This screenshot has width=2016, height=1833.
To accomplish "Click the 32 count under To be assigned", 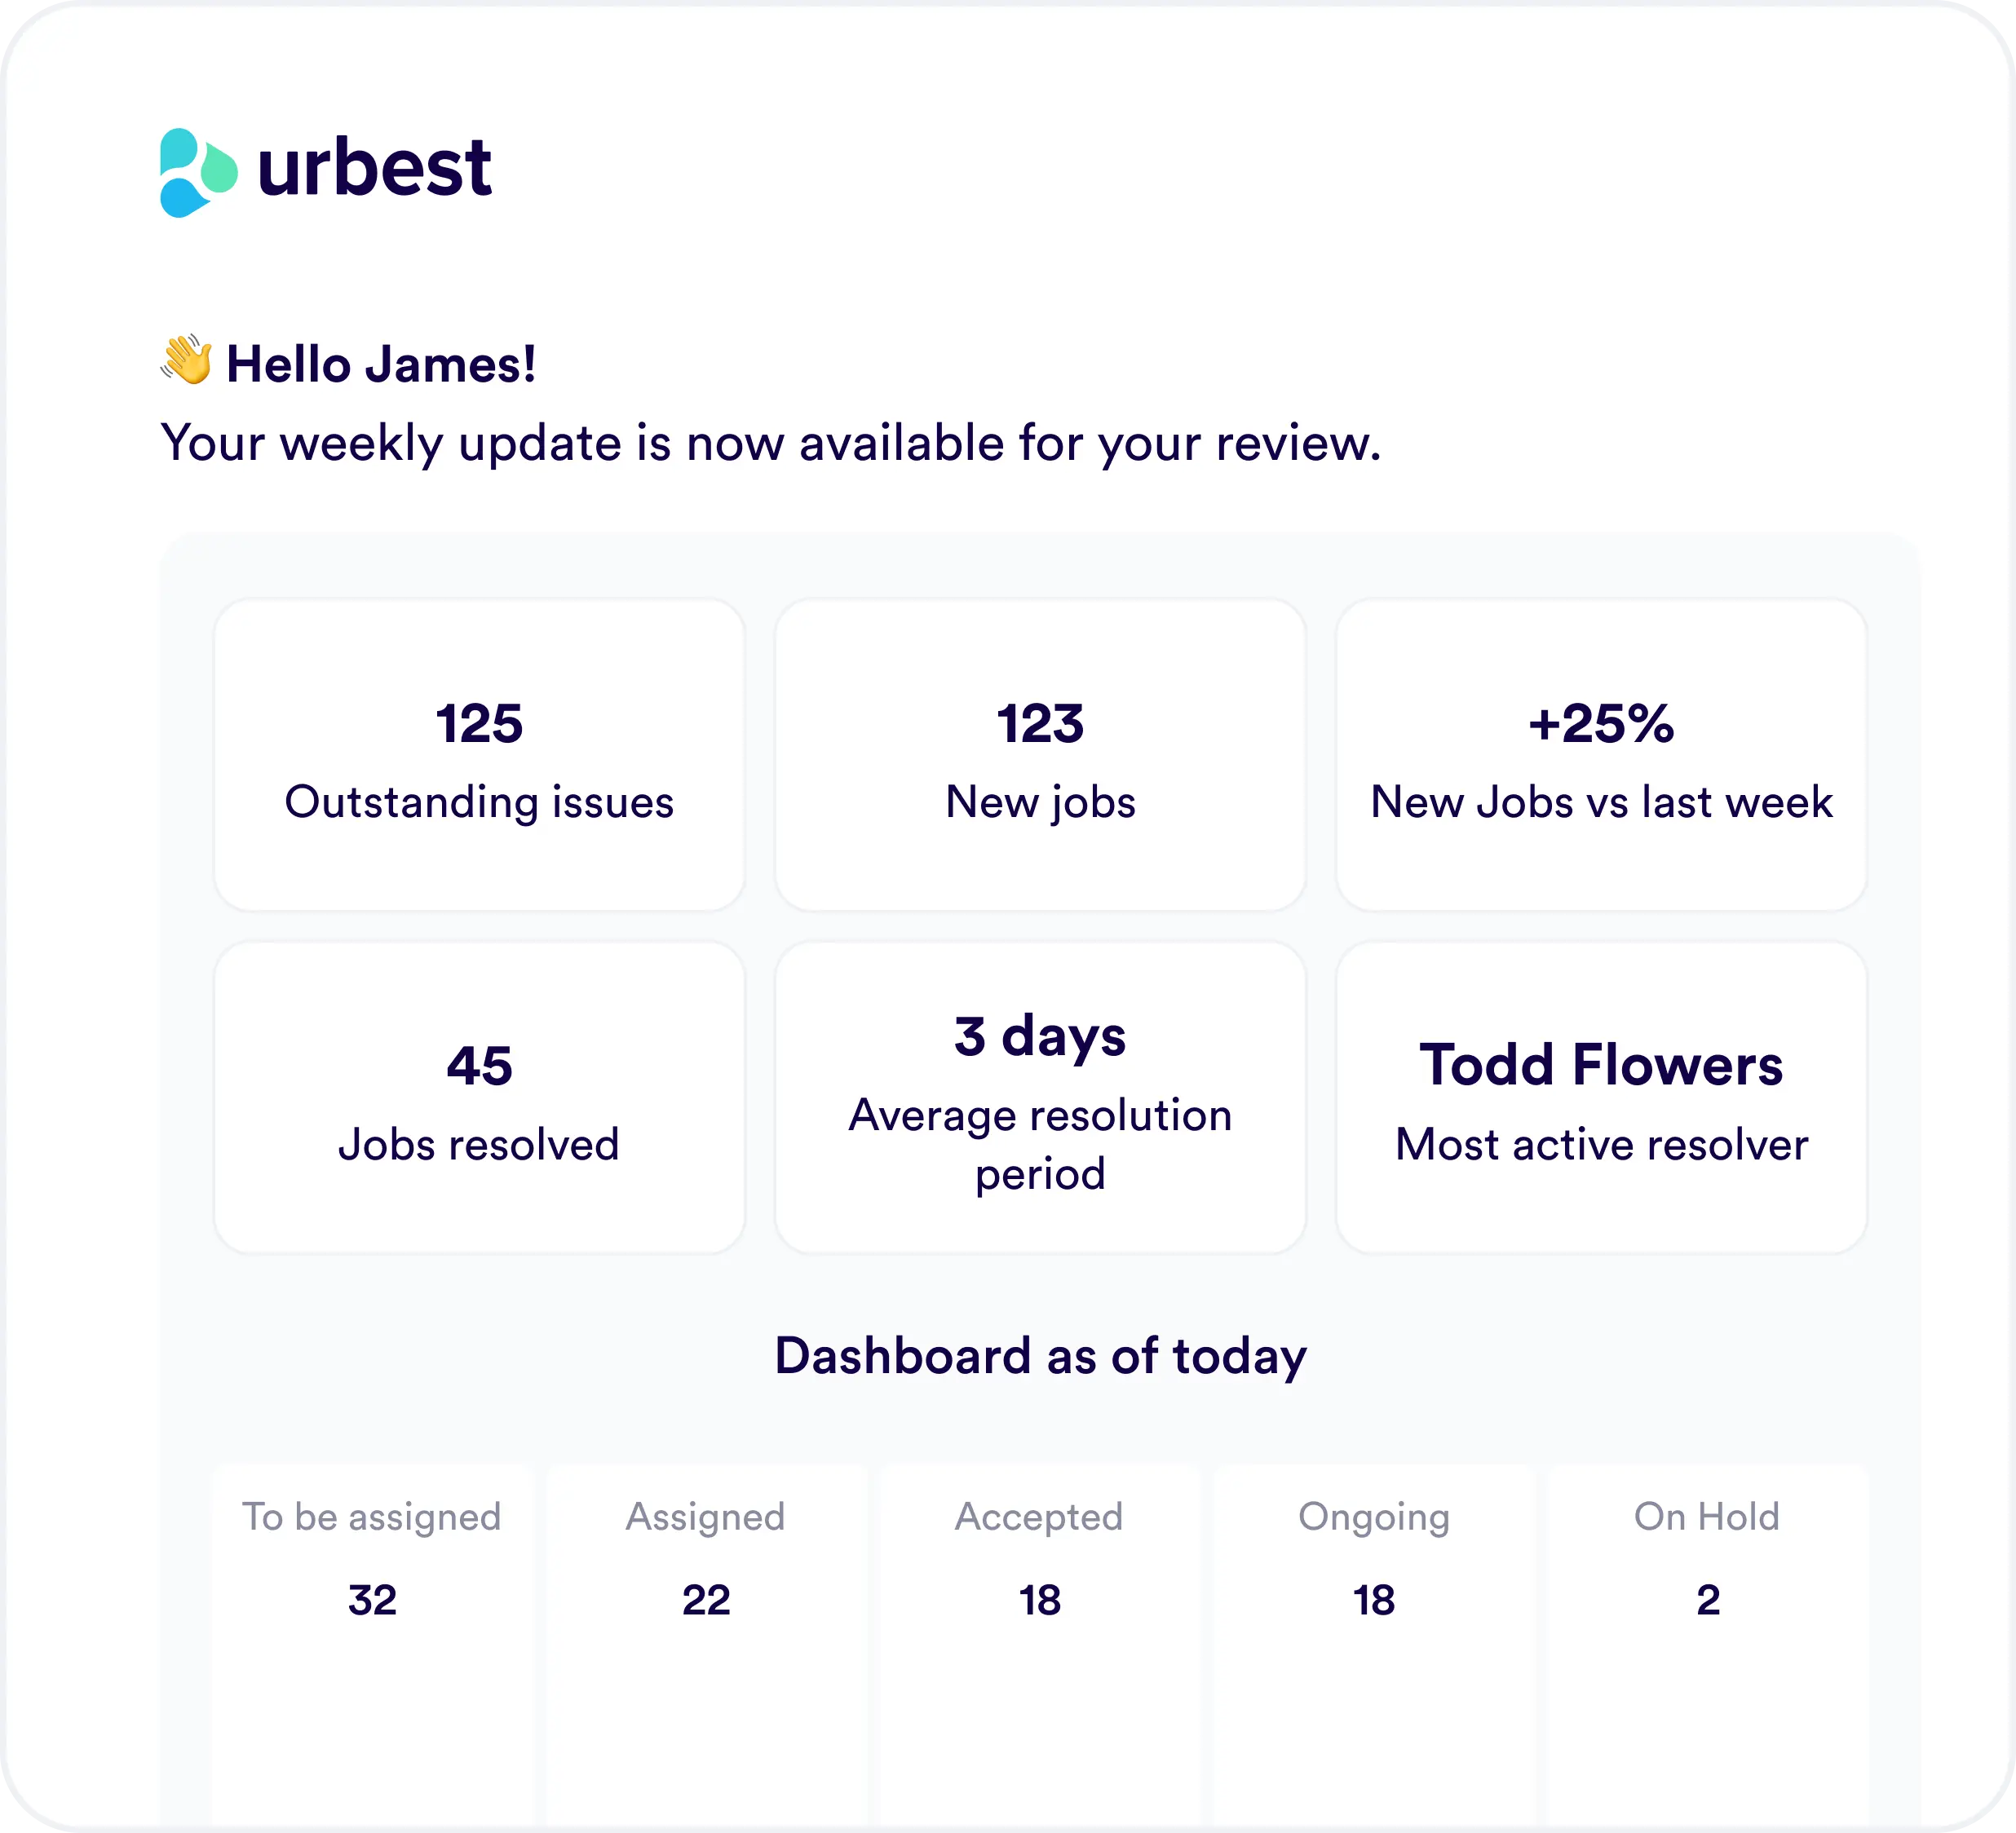I will pyautogui.click(x=372, y=1600).
